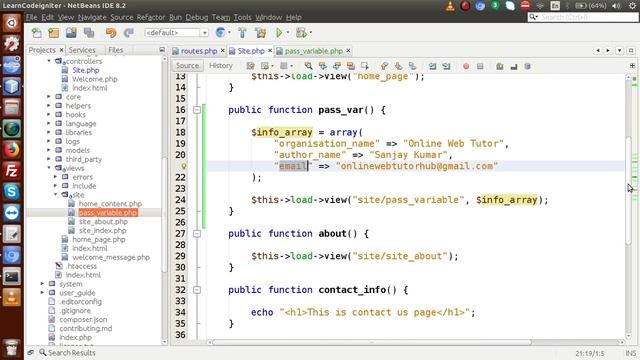Screen dimensions: 640x360
Task: Open the File menu
Action: coord(31,17)
